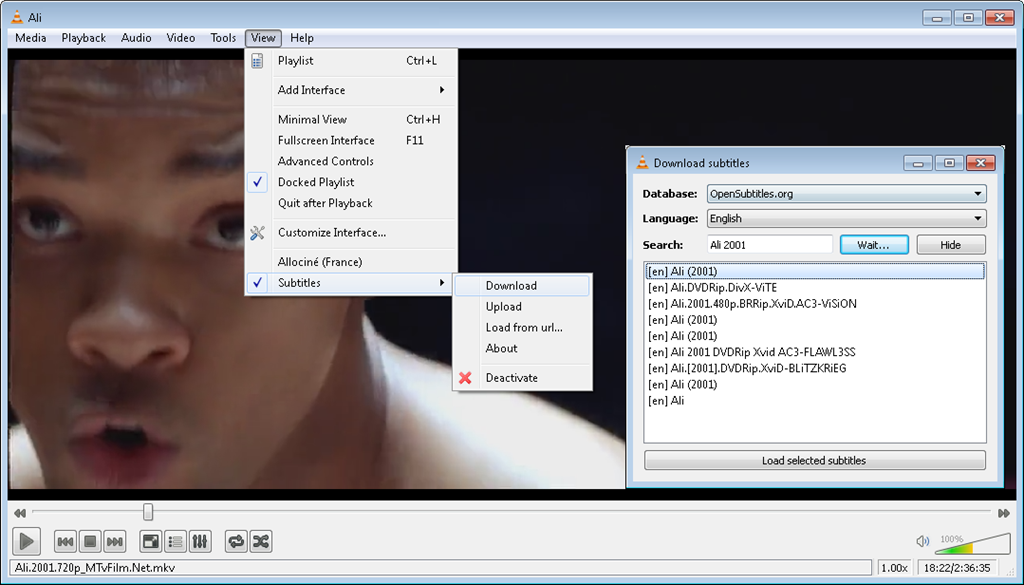This screenshot has width=1024, height=585.
Task: Skip to previous media track
Action: (x=65, y=541)
